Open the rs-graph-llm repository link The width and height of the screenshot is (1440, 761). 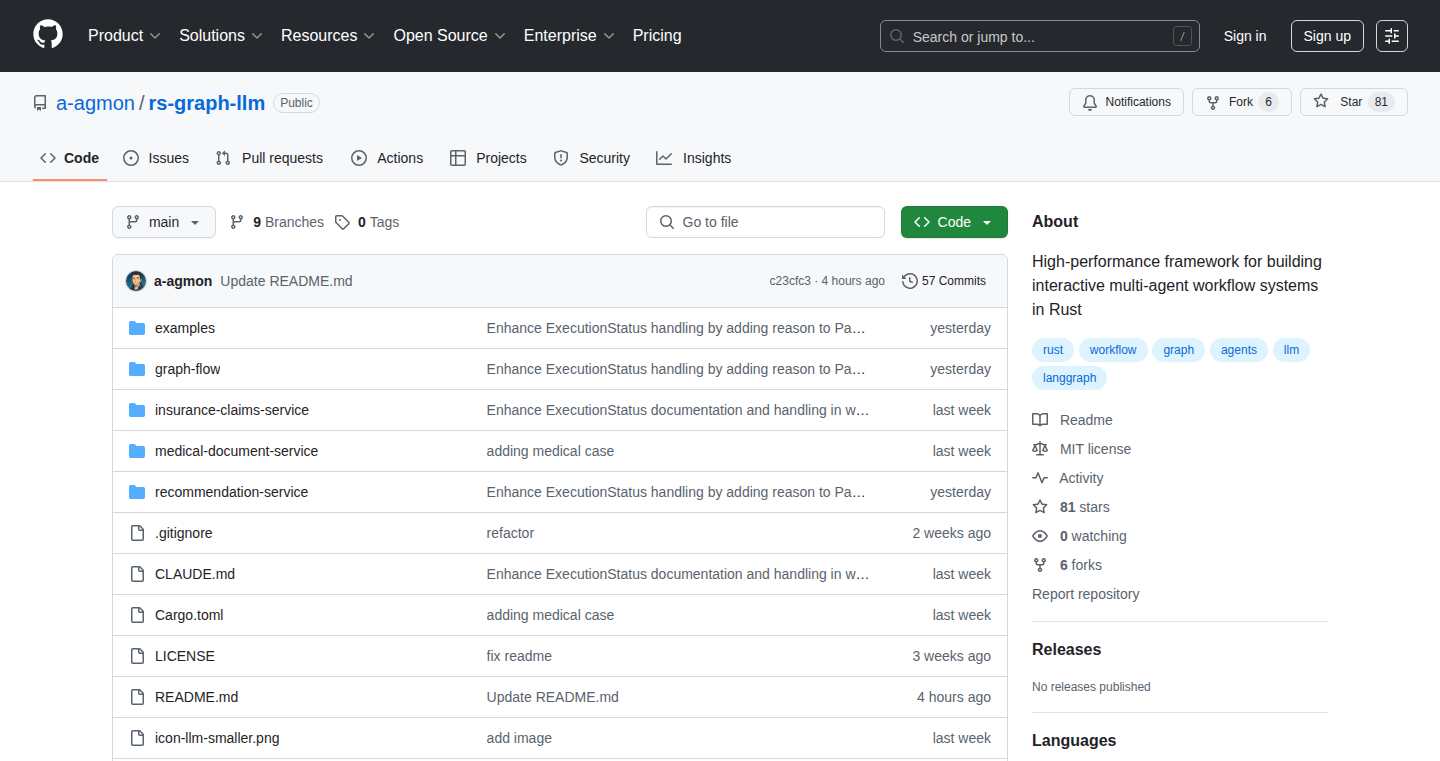pyautogui.click(x=207, y=103)
